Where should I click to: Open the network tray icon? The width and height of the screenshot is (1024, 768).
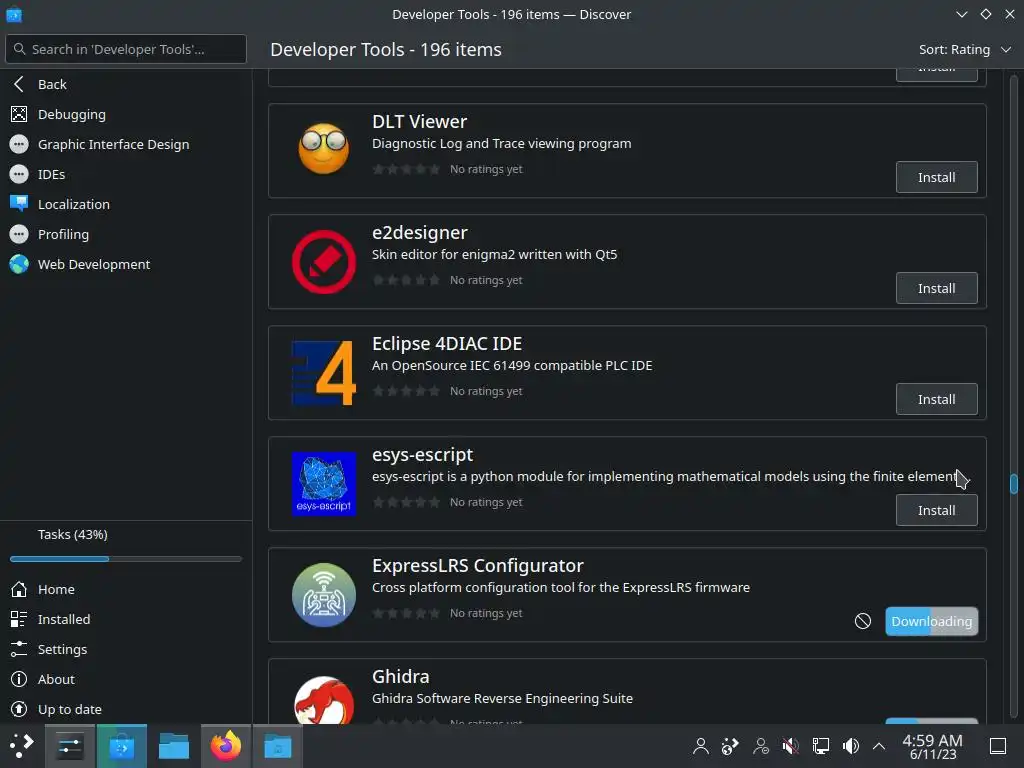click(820, 746)
